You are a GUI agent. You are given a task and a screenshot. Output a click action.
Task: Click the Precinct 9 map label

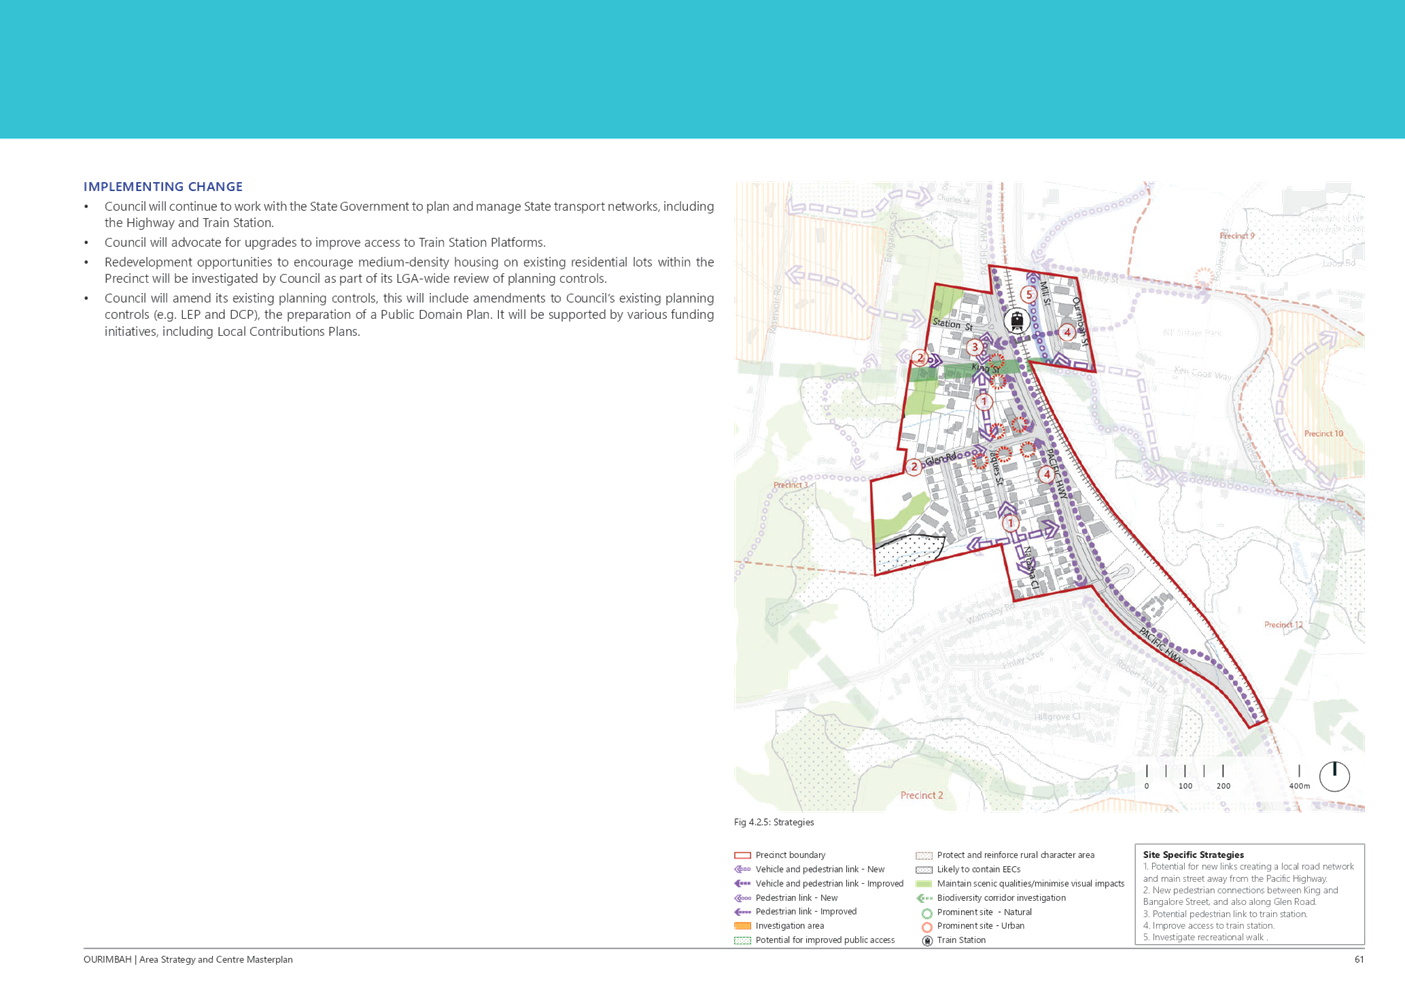1236,236
